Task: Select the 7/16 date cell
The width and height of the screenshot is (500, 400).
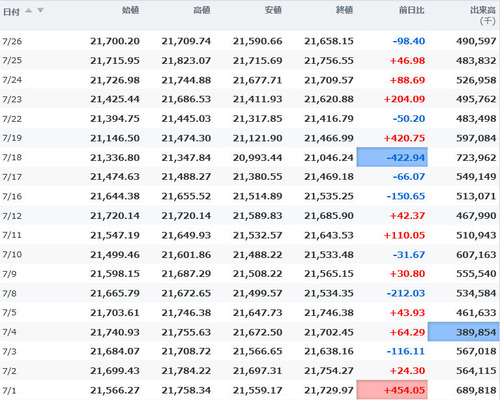Action: pos(12,196)
